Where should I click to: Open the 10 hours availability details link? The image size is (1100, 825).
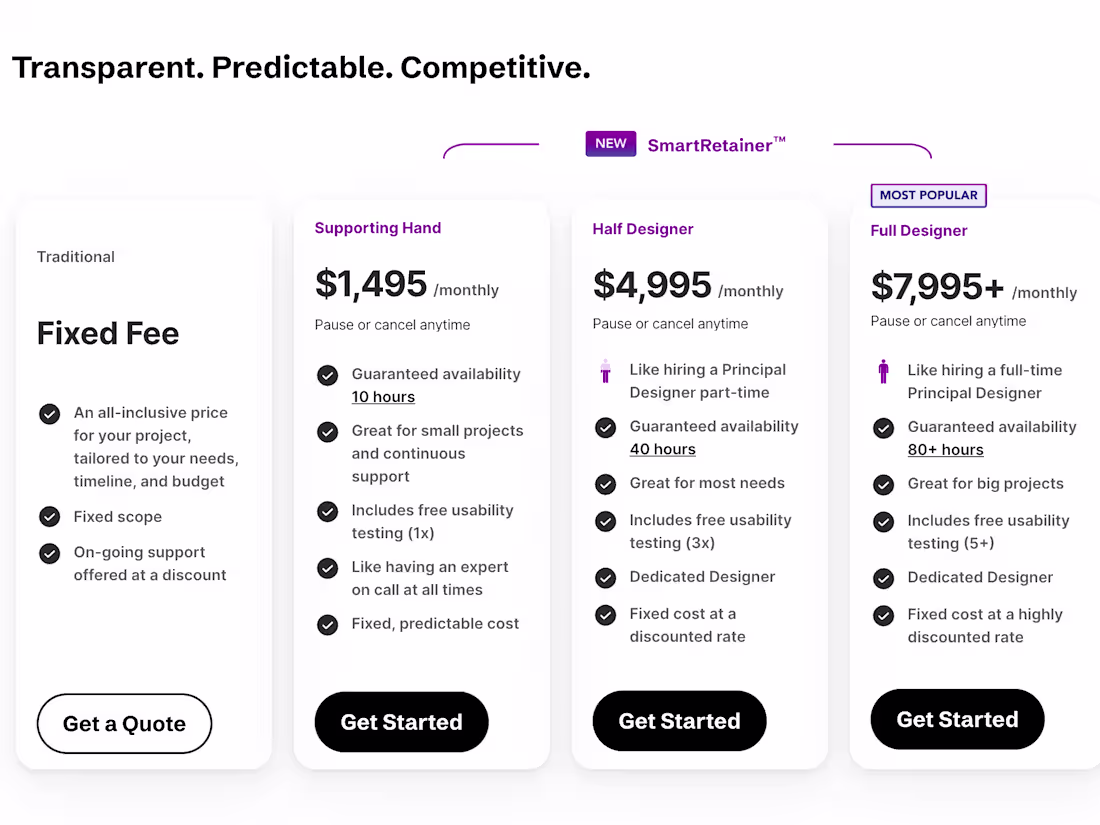(x=383, y=396)
